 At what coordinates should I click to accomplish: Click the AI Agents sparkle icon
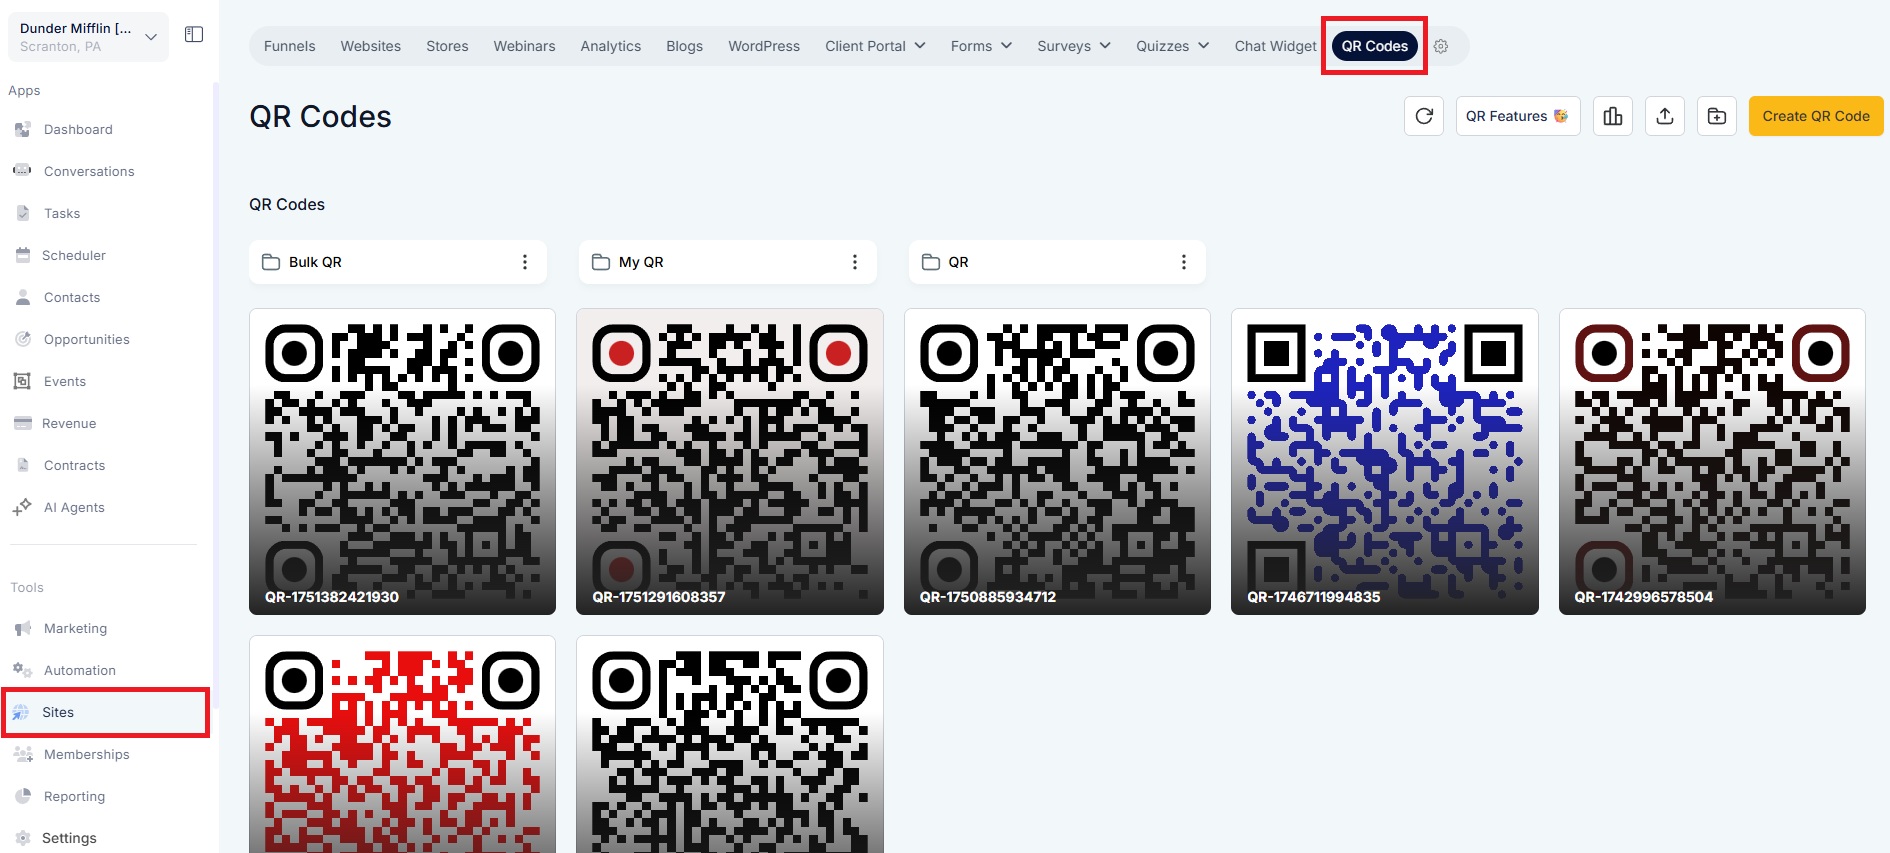pos(23,507)
